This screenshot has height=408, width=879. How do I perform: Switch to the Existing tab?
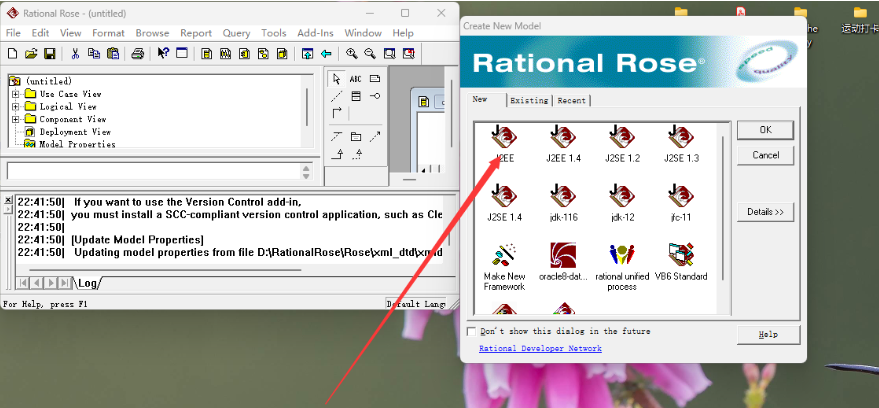pyautogui.click(x=529, y=100)
